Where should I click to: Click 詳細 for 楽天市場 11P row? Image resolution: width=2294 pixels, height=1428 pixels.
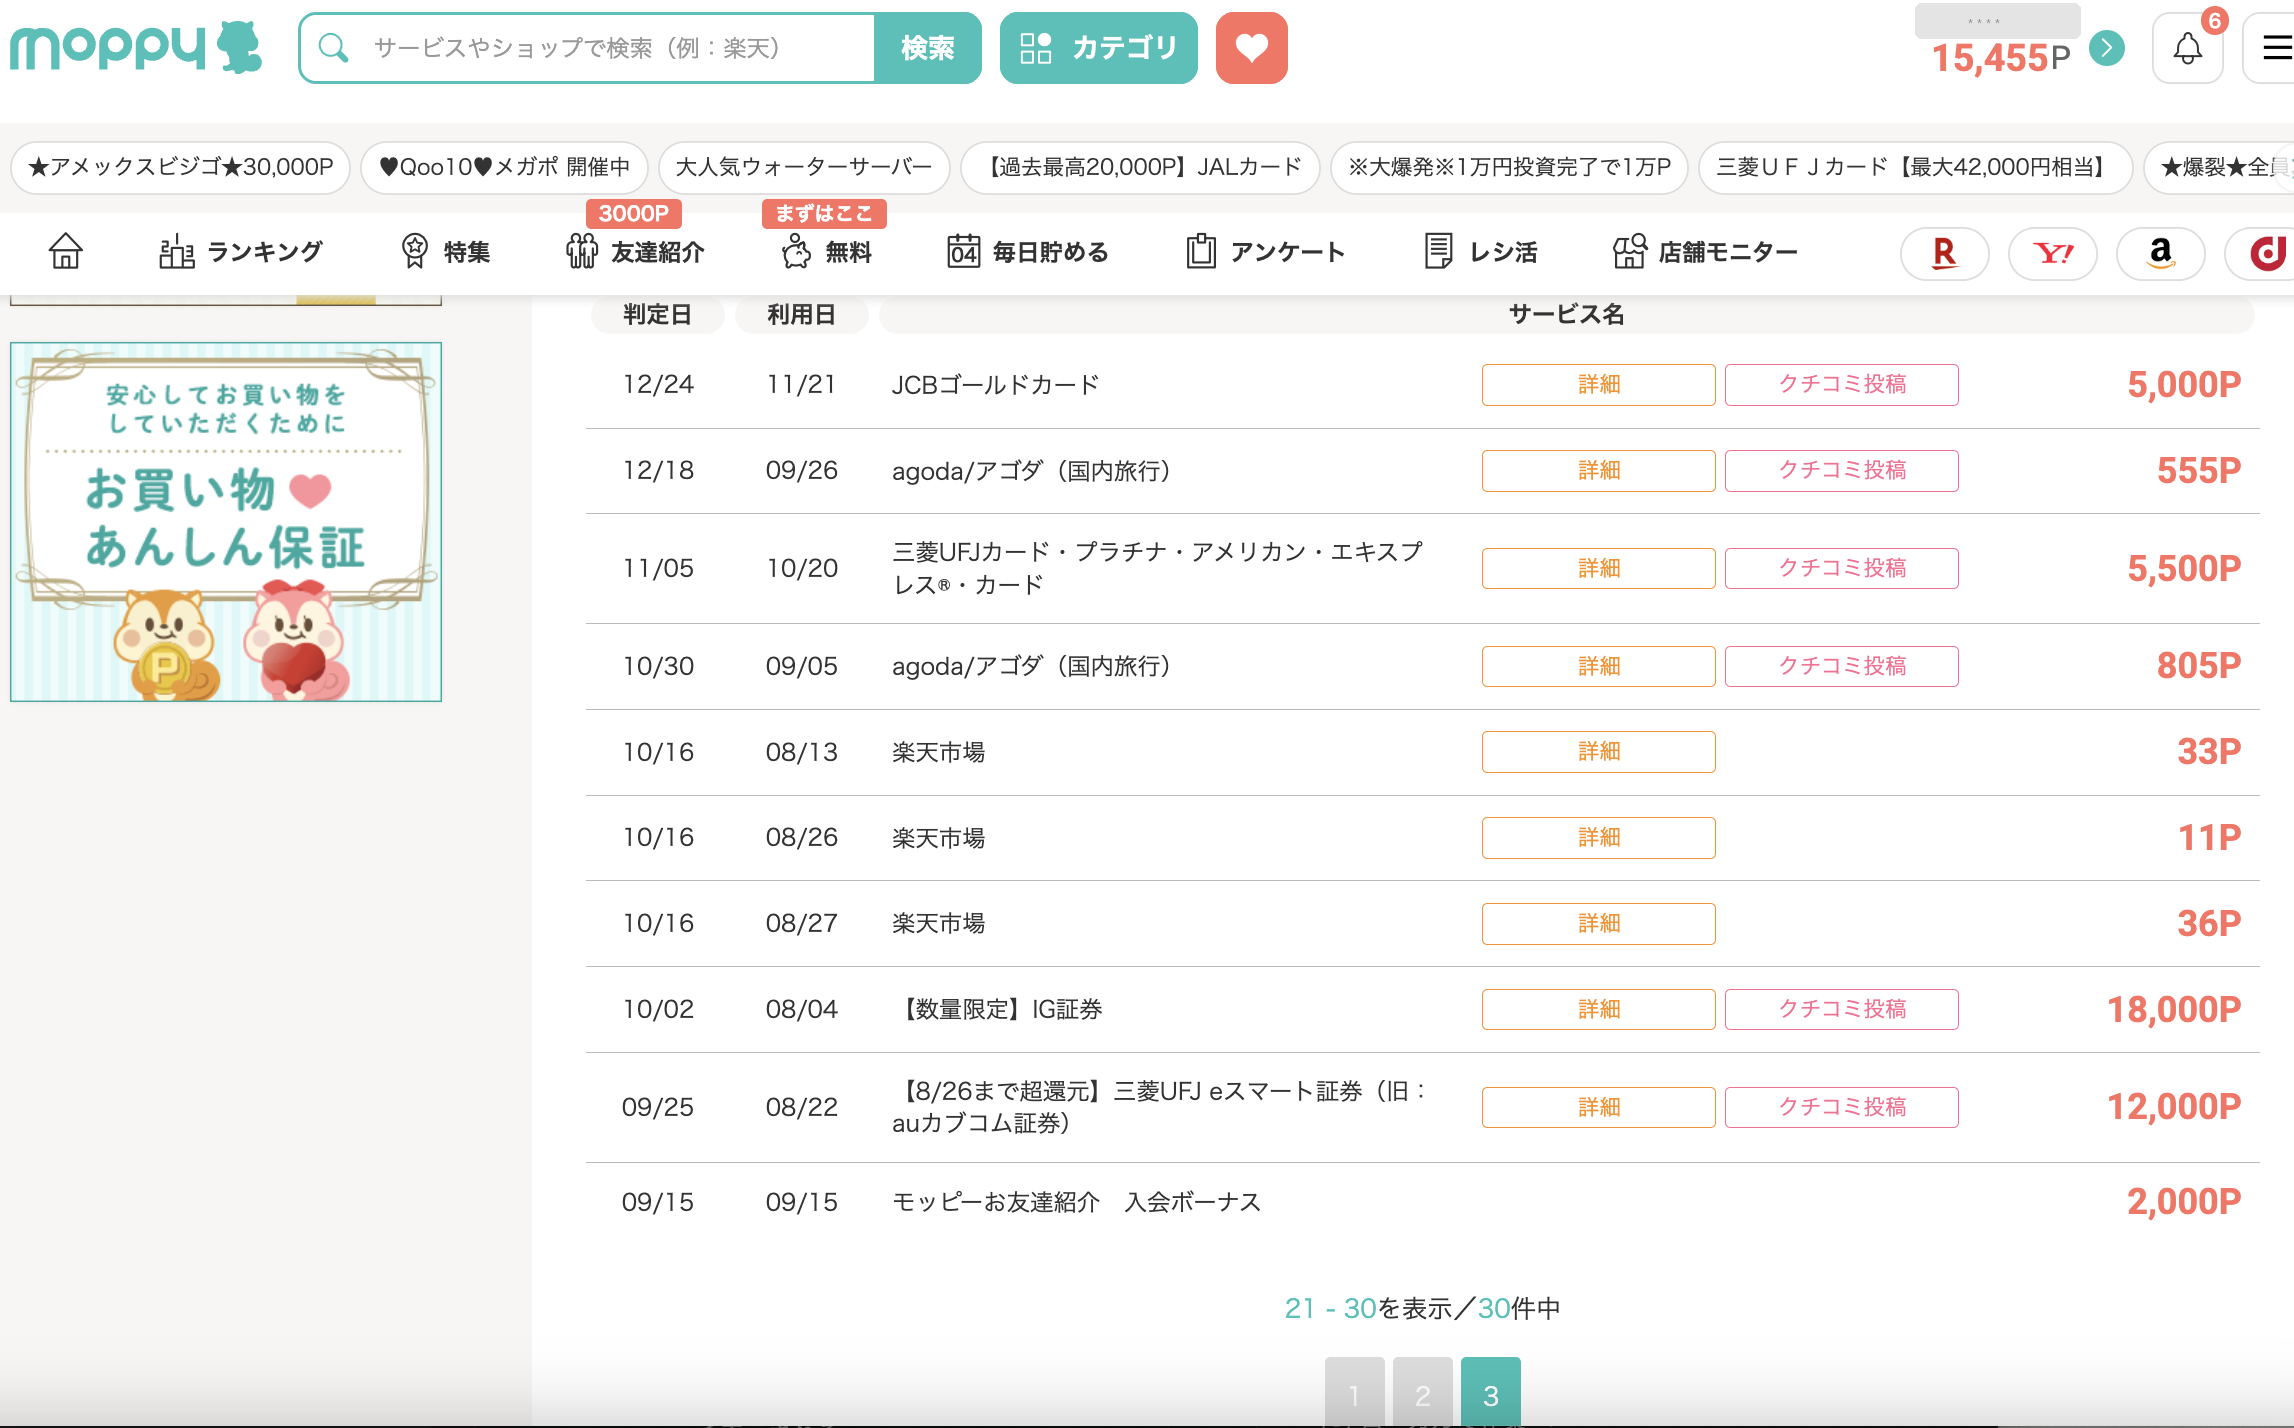click(x=1598, y=838)
